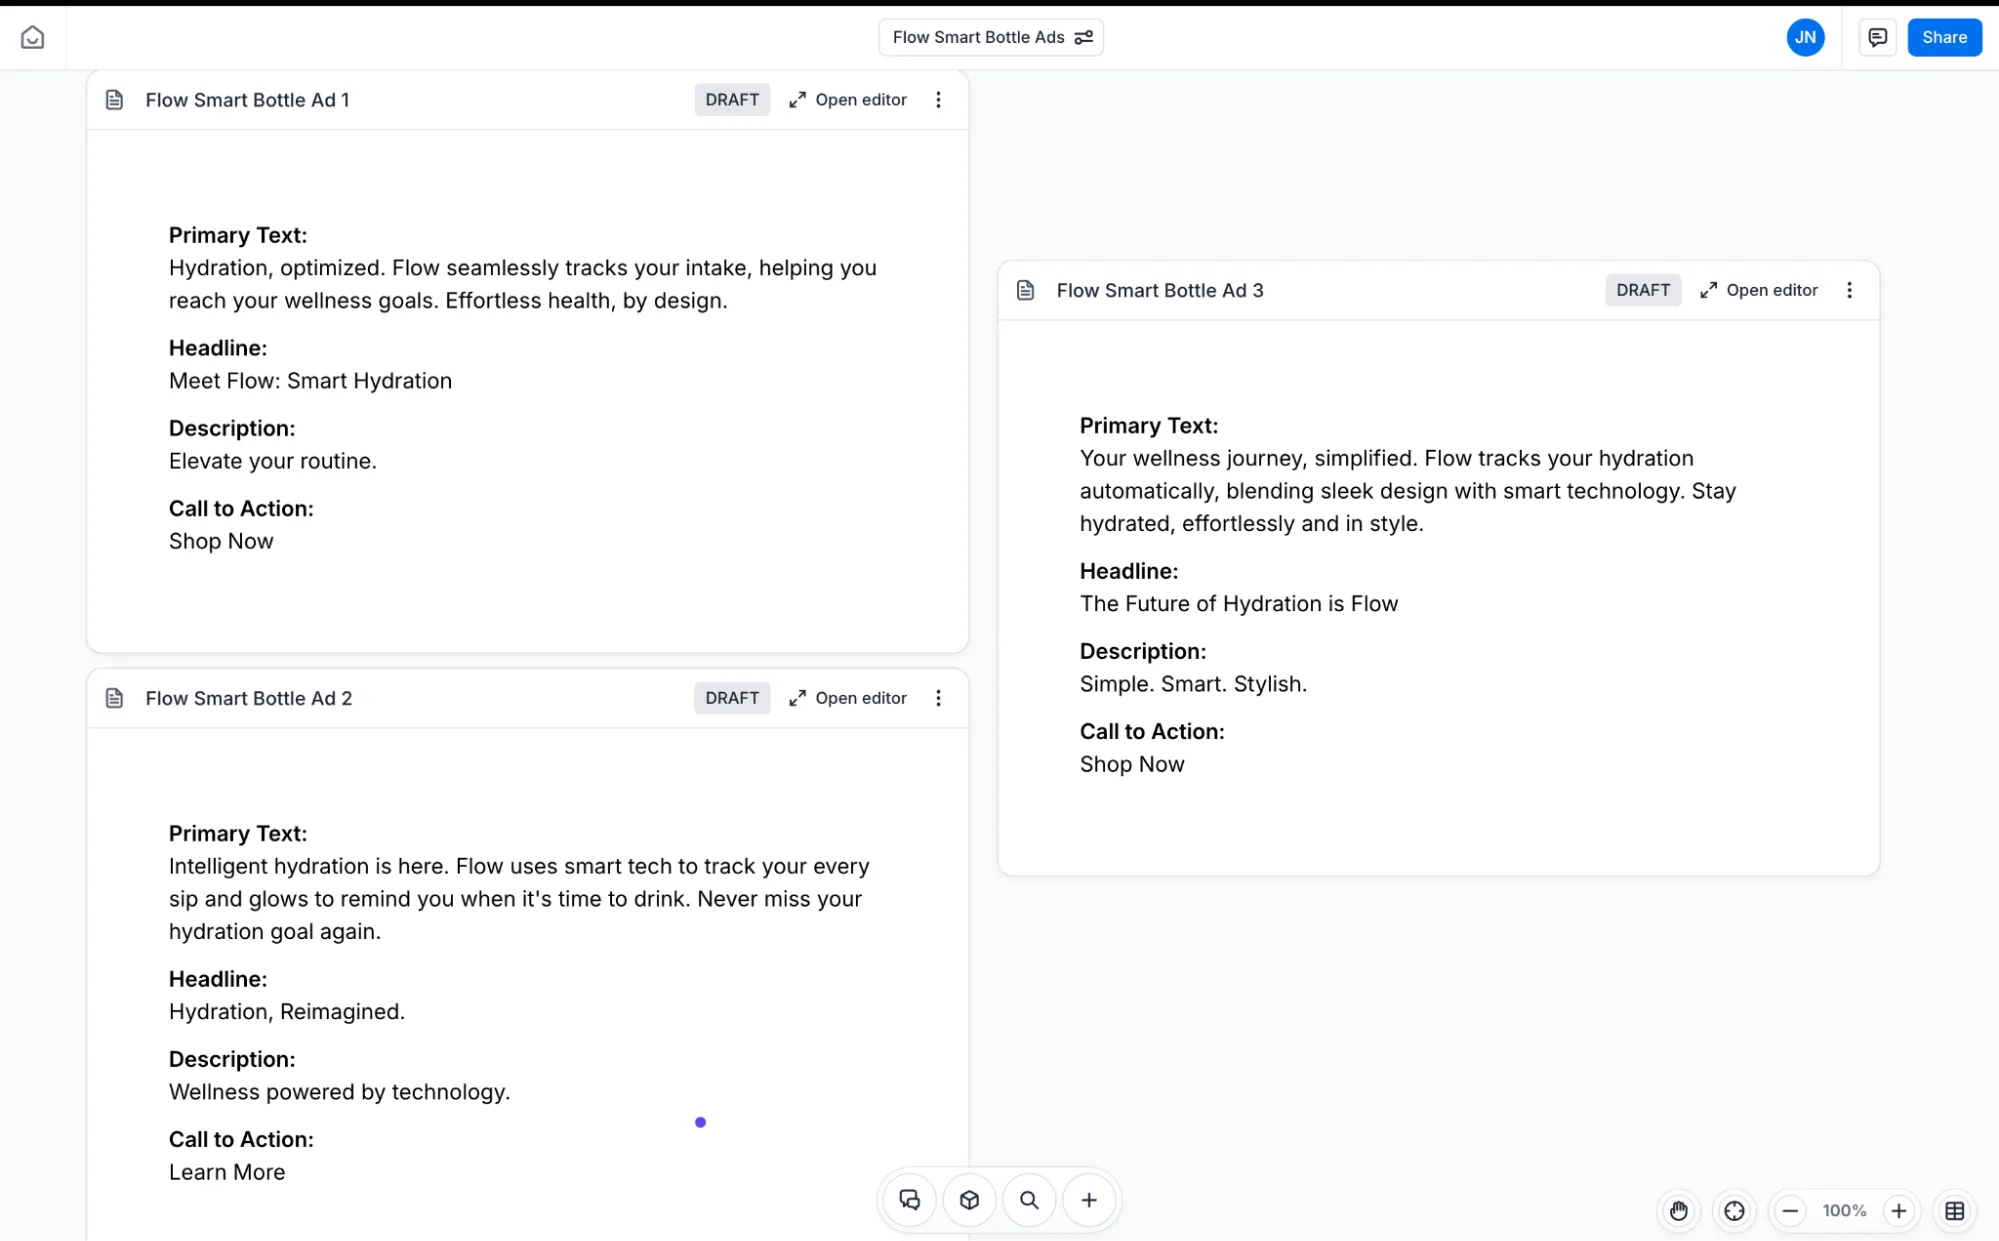Zoom out with the minus button
The height and width of the screenshot is (1241, 1999).
coord(1790,1210)
